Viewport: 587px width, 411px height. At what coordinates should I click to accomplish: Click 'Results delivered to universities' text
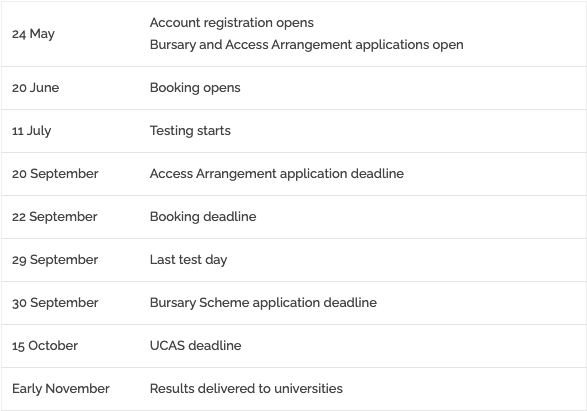tap(246, 389)
